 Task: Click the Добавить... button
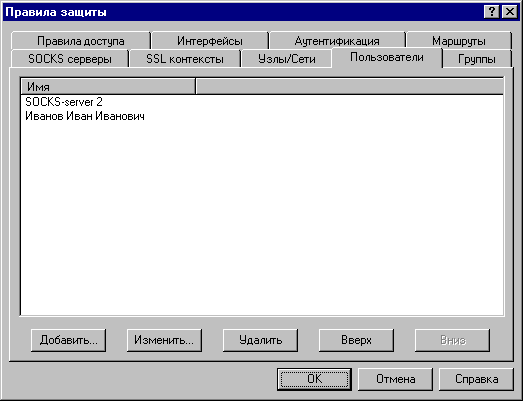(68, 340)
